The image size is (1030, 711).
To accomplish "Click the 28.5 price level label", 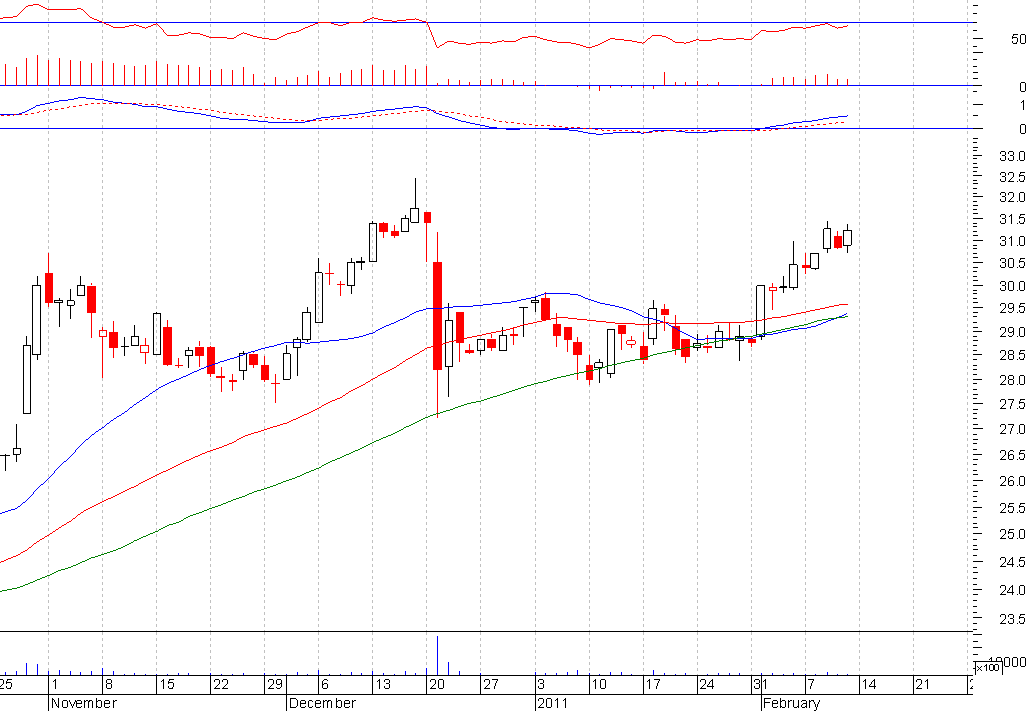I will (1012, 355).
